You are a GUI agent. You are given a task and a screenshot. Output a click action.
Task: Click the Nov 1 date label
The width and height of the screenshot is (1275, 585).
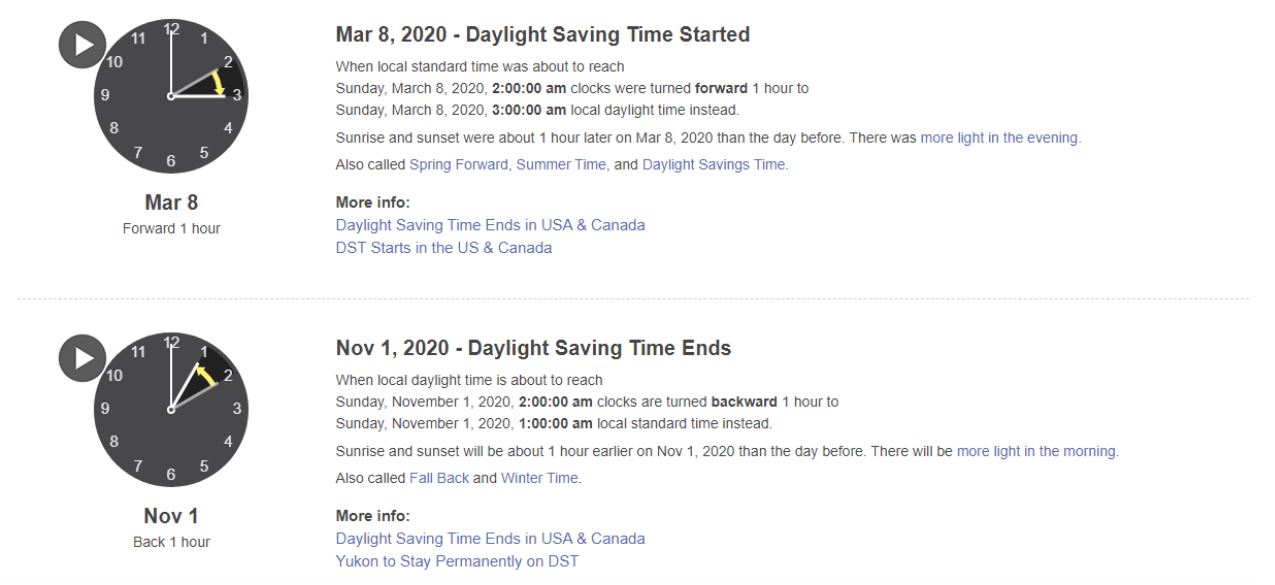click(170, 516)
